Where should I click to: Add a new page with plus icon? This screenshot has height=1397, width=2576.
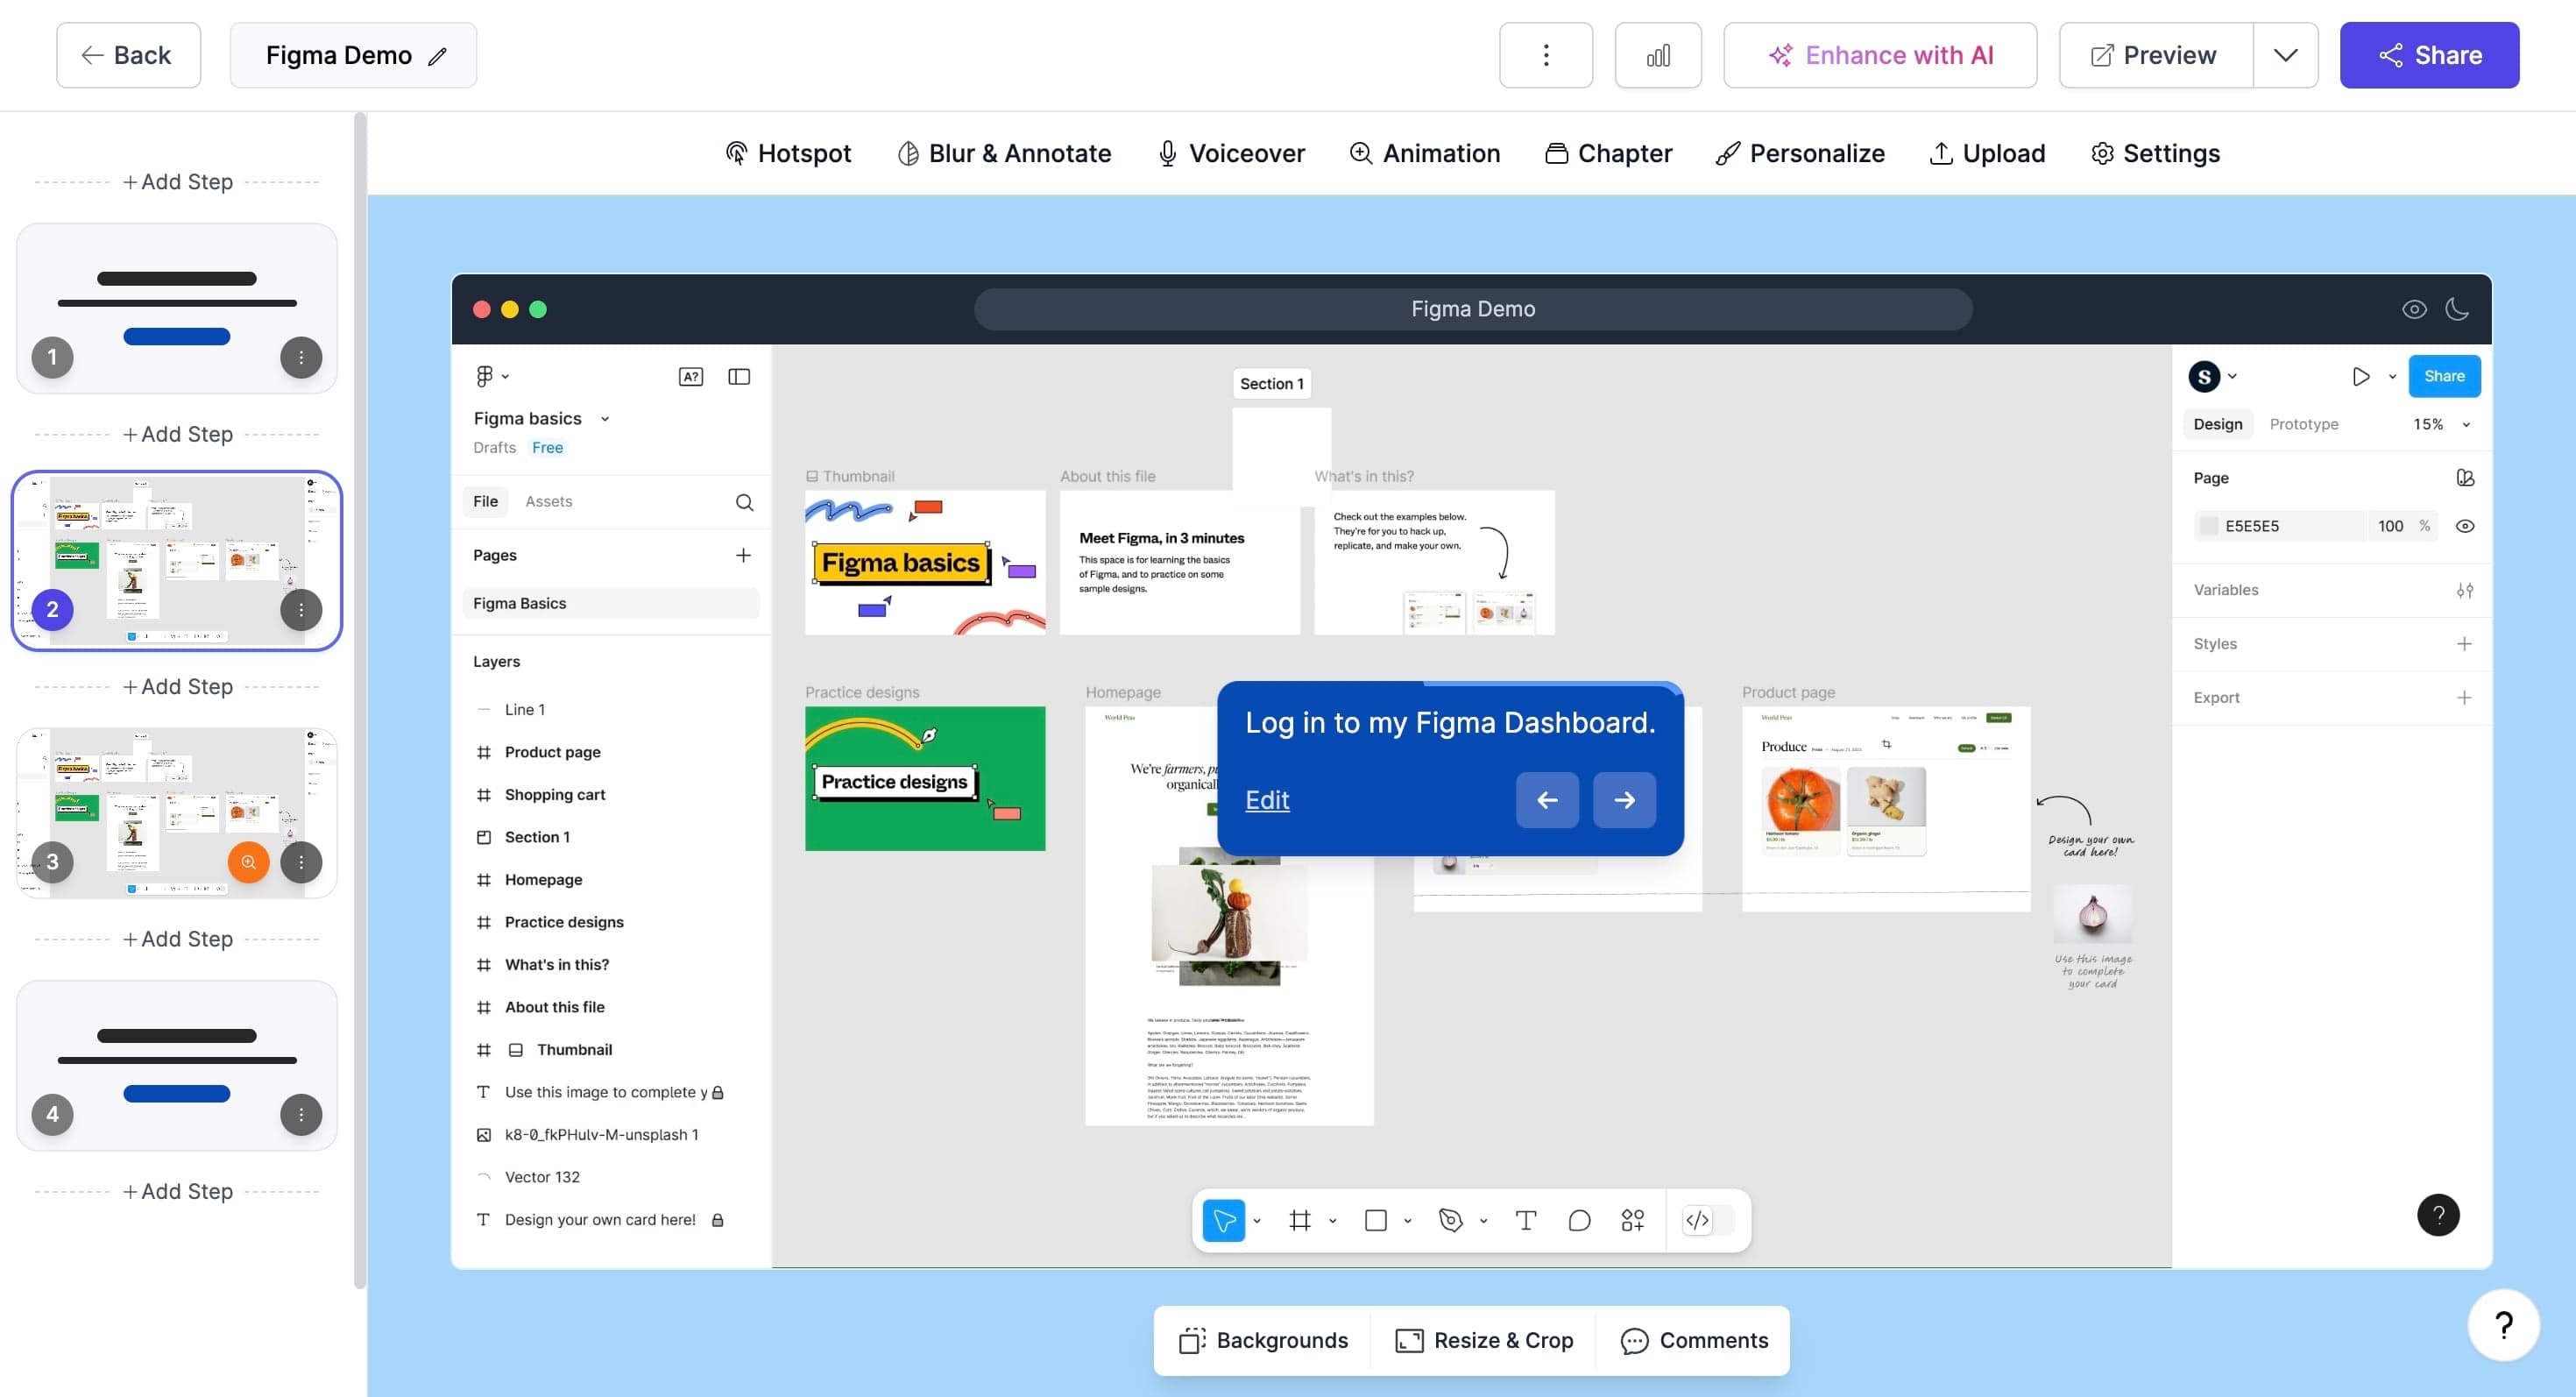click(743, 555)
